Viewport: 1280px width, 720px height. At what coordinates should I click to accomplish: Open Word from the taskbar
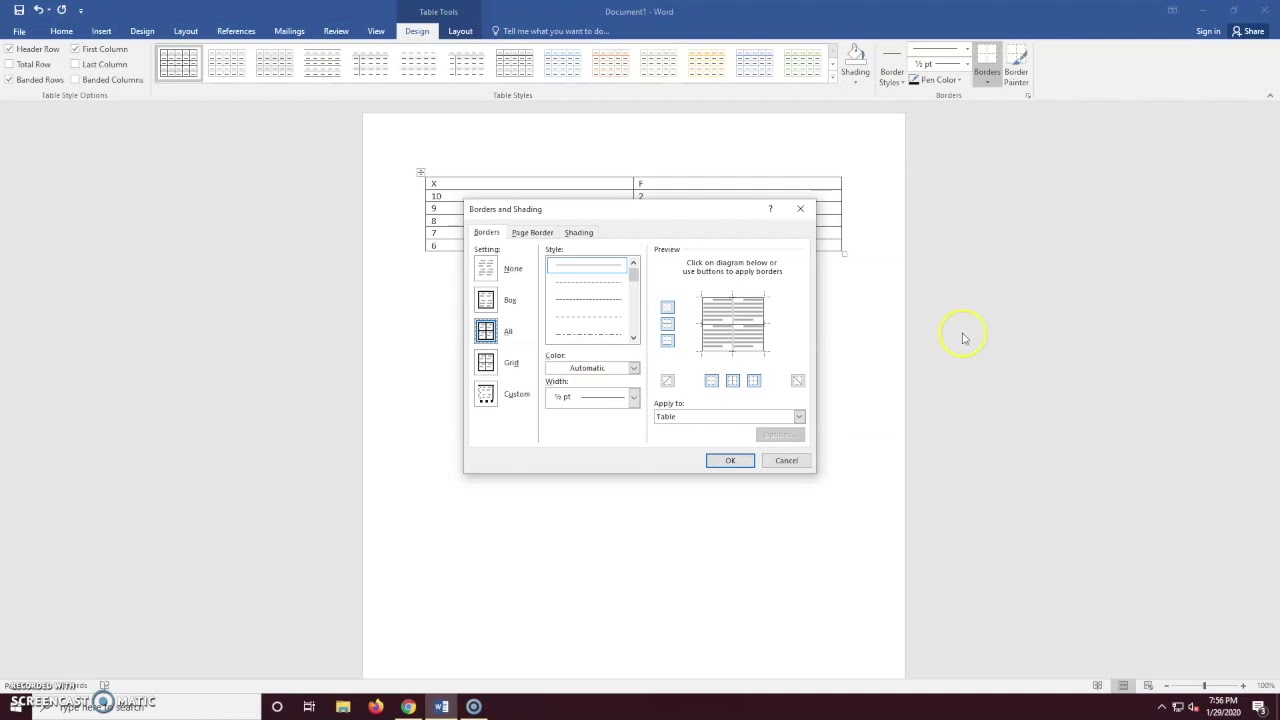tap(441, 707)
